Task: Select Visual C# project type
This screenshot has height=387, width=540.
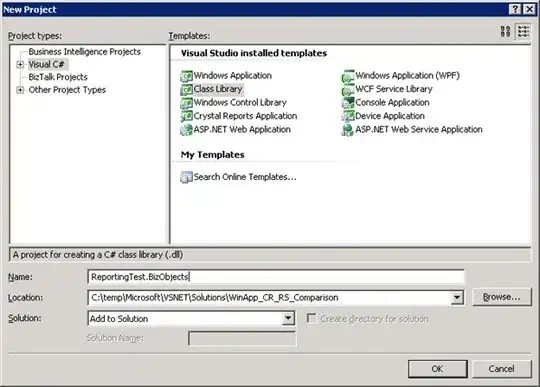Action: click(46, 64)
